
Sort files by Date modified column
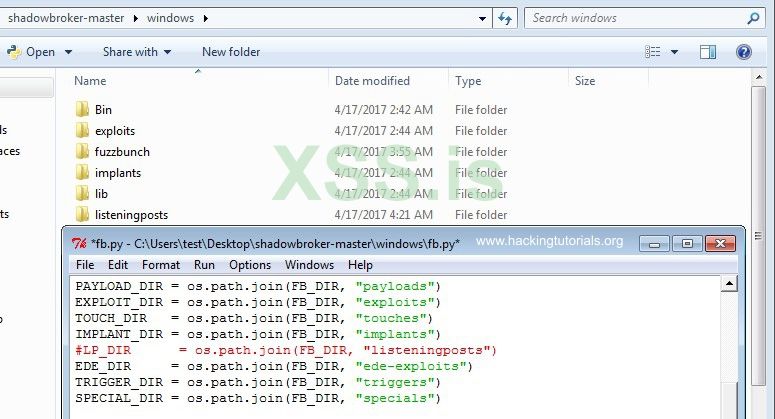coord(372,81)
